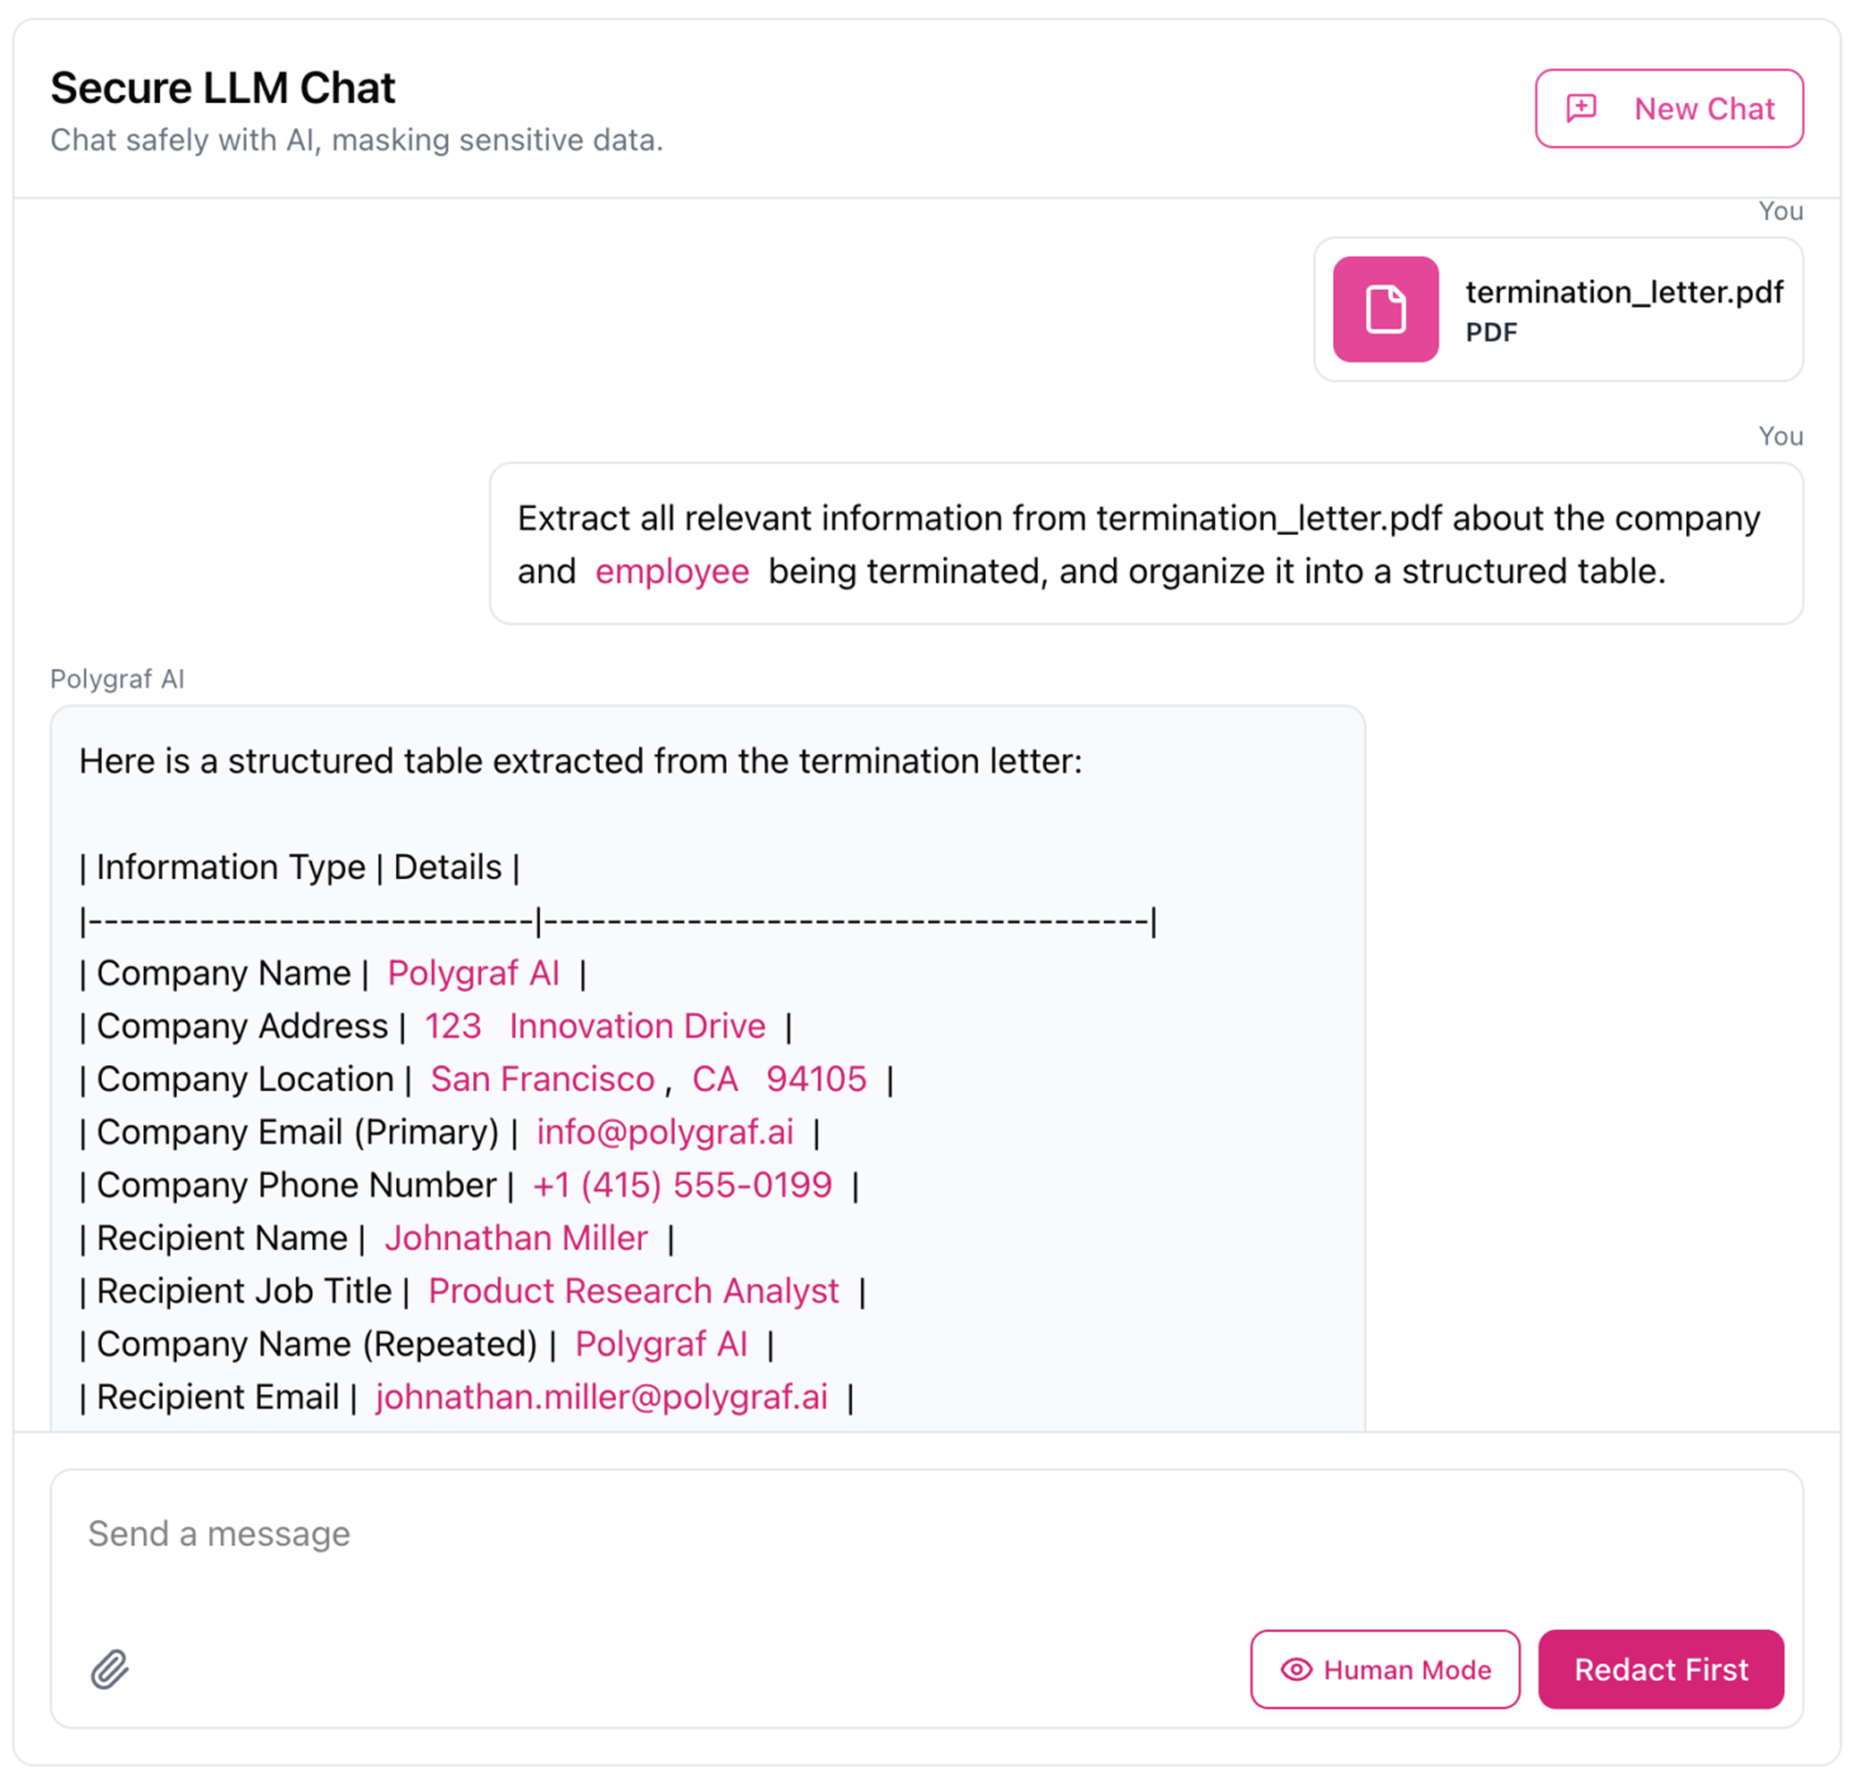Image resolution: width=1858 pixels, height=1787 pixels.
Task: Toggle Human Mode
Action: tap(1385, 1669)
